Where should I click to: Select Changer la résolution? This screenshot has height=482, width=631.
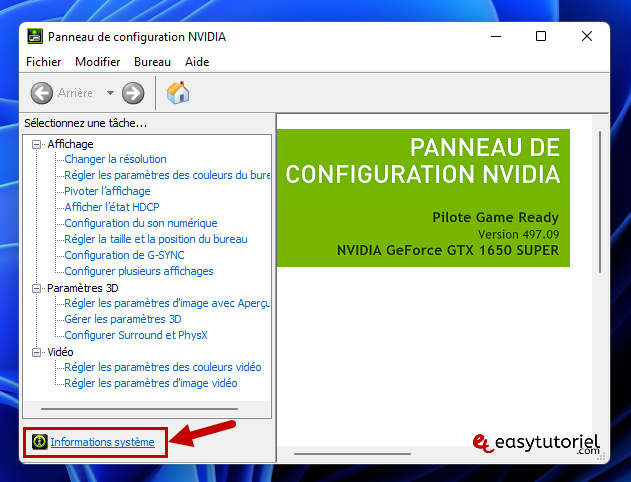click(x=115, y=159)
